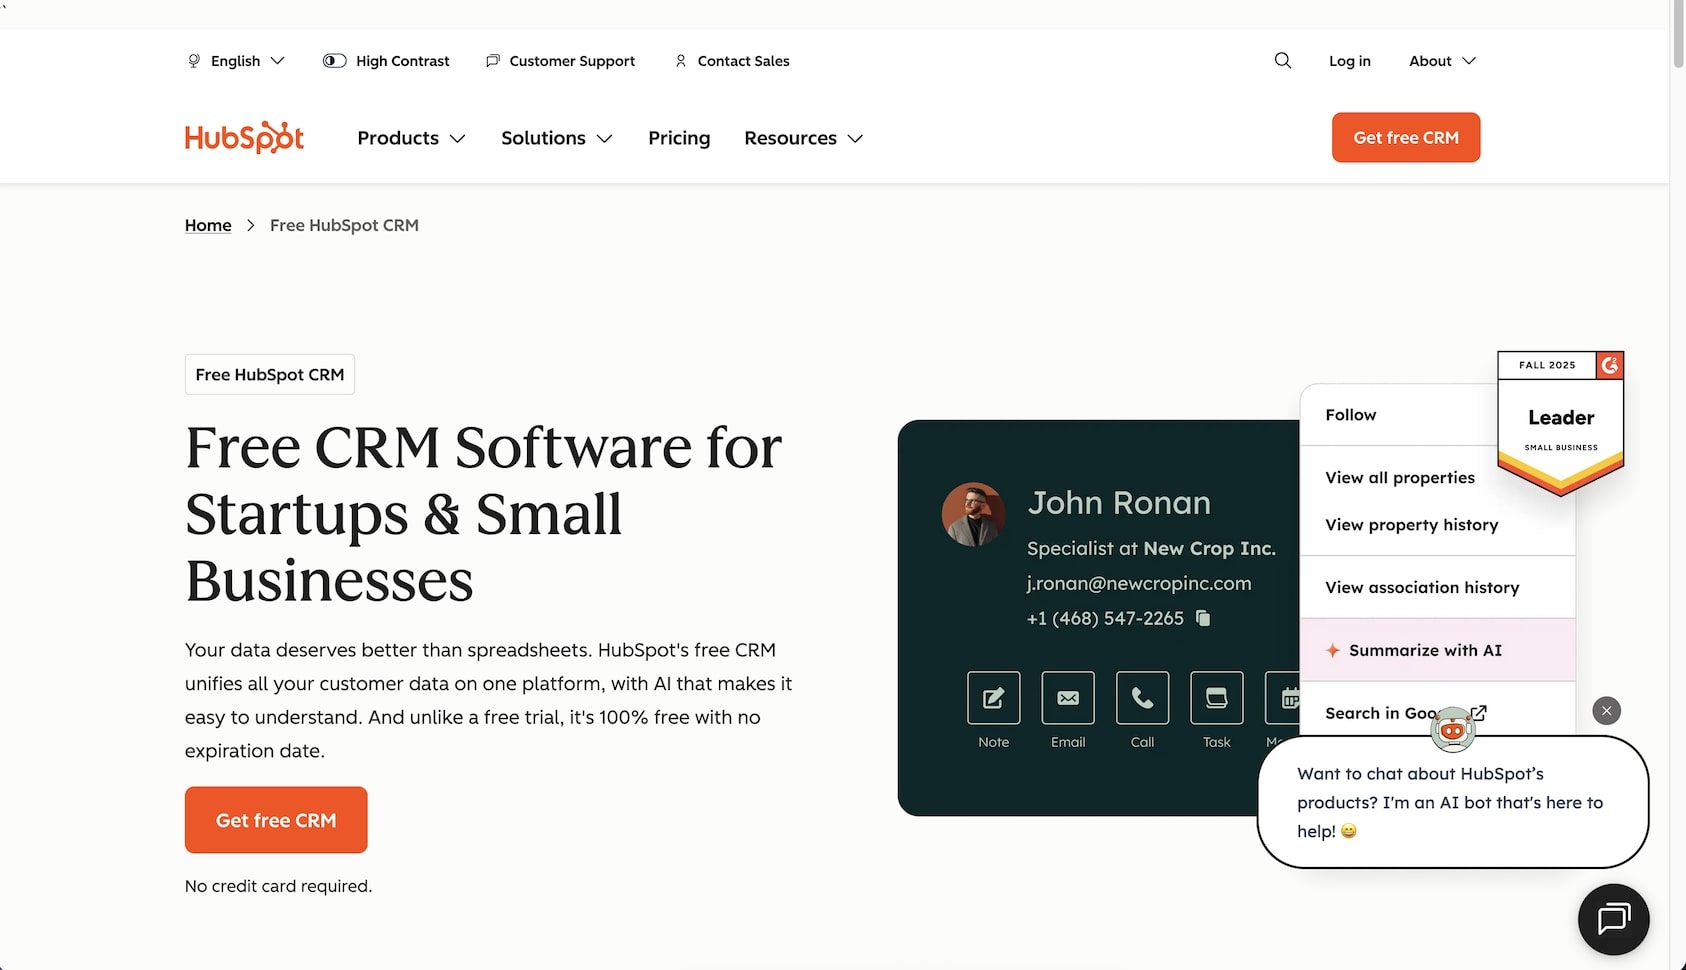
Task: Open the chat widget in the bottom corner
Action: click(x=1613, y=919)
